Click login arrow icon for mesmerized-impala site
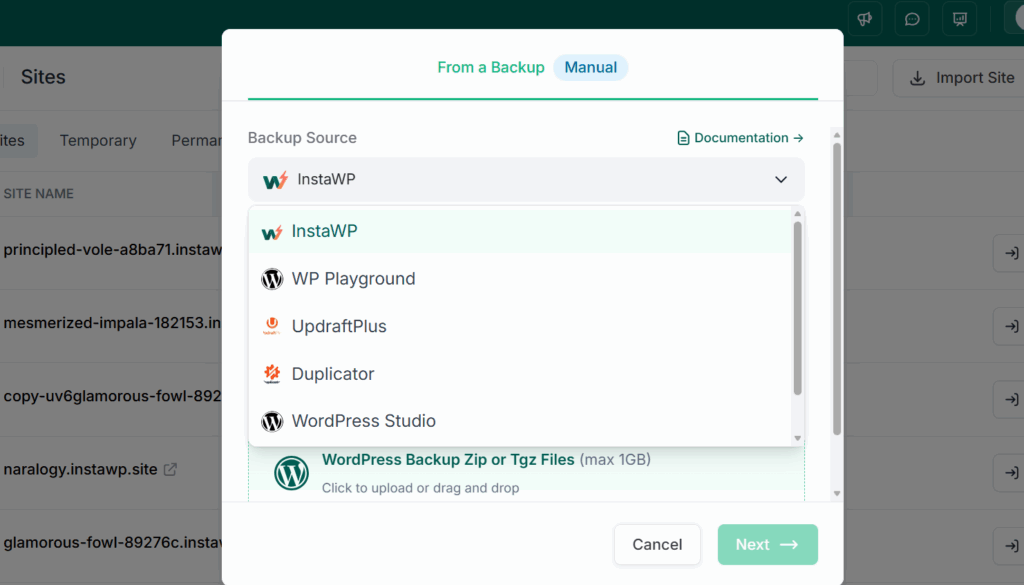1024x585 pixels. coord(1012,326)
